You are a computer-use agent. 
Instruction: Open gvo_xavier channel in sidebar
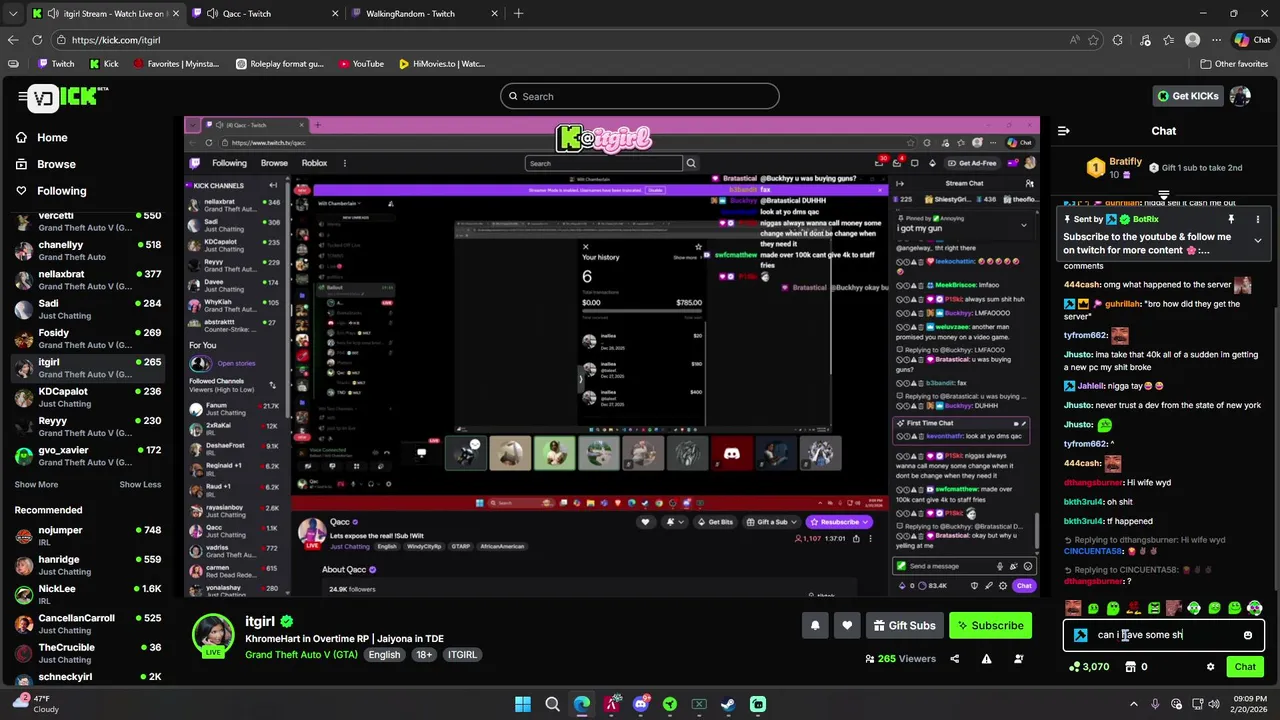coord(87,456)
